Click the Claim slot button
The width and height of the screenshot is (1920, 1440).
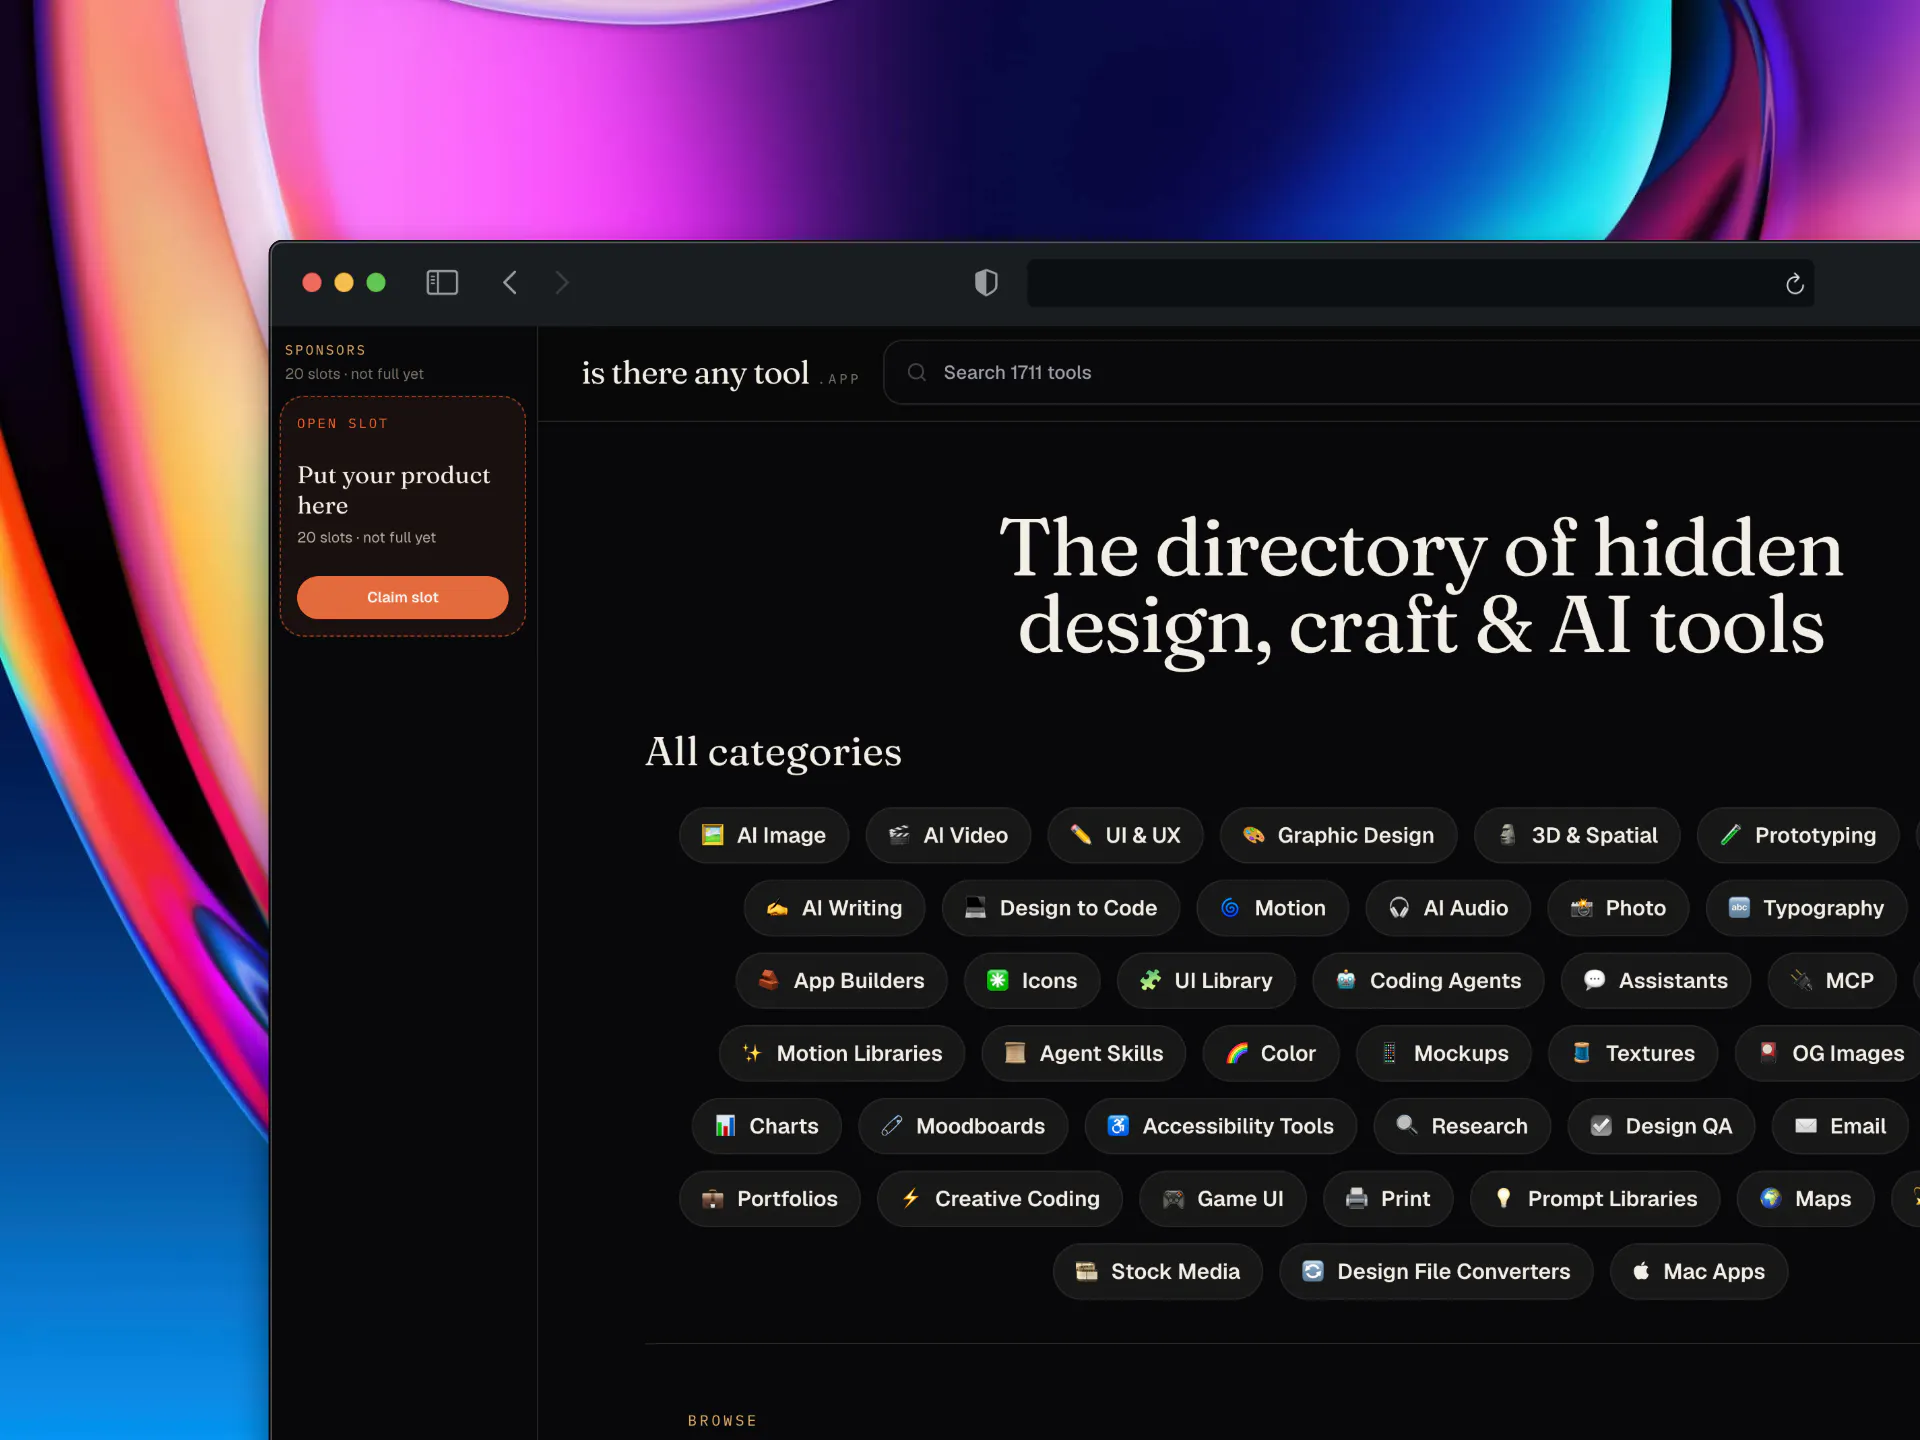click(x=402, y=597)
